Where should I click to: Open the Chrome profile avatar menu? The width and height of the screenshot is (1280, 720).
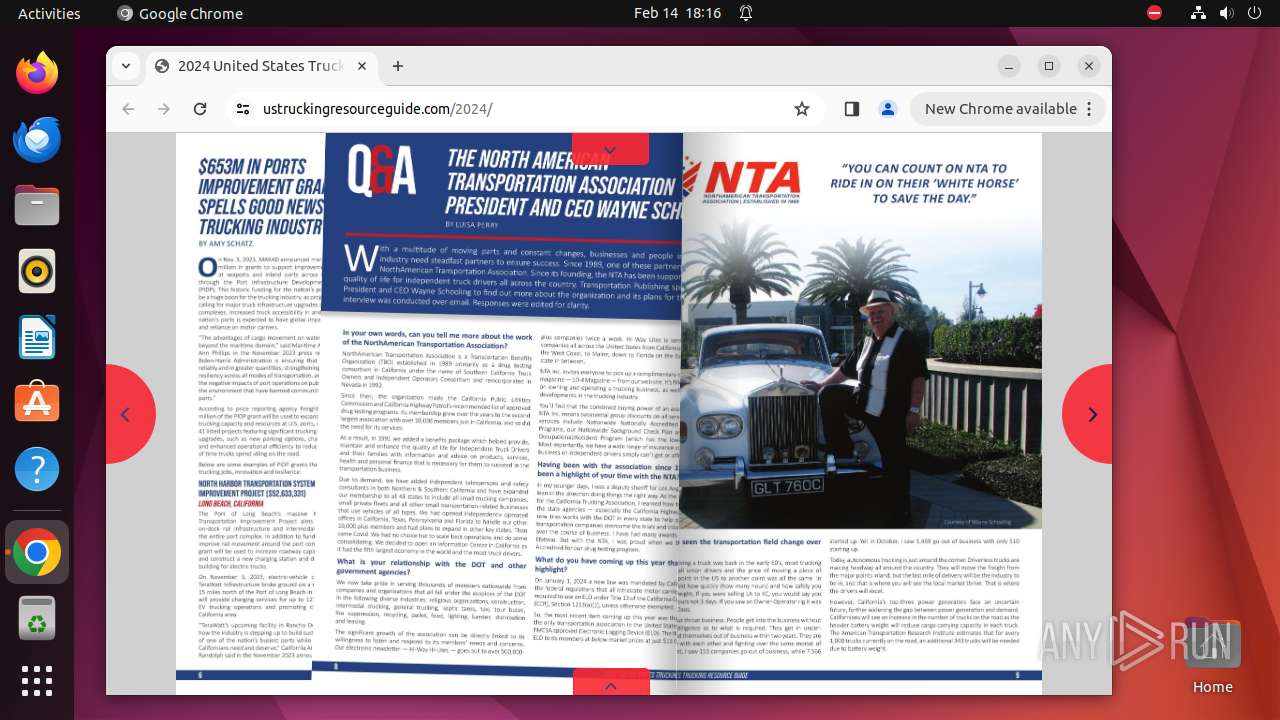point(888,109)
